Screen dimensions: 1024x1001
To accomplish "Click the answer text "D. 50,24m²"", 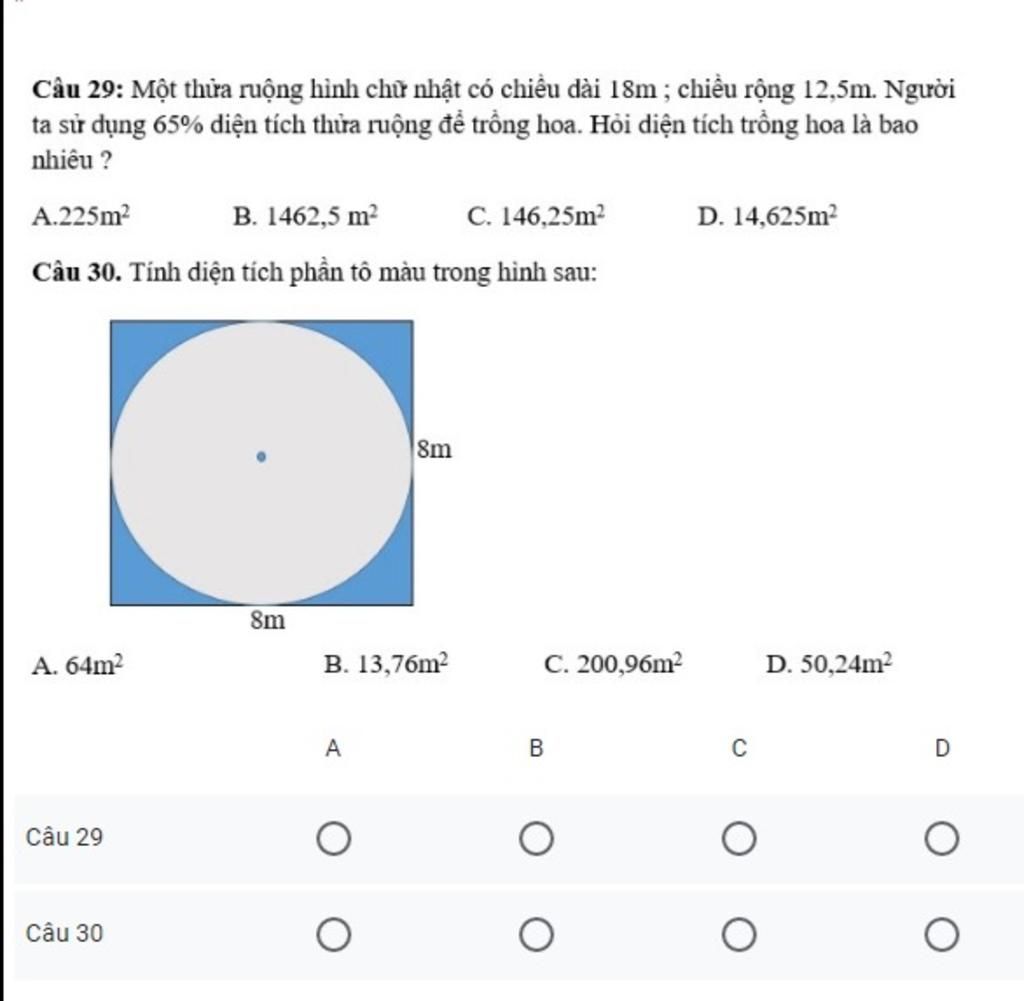I will tap(829, 664).
